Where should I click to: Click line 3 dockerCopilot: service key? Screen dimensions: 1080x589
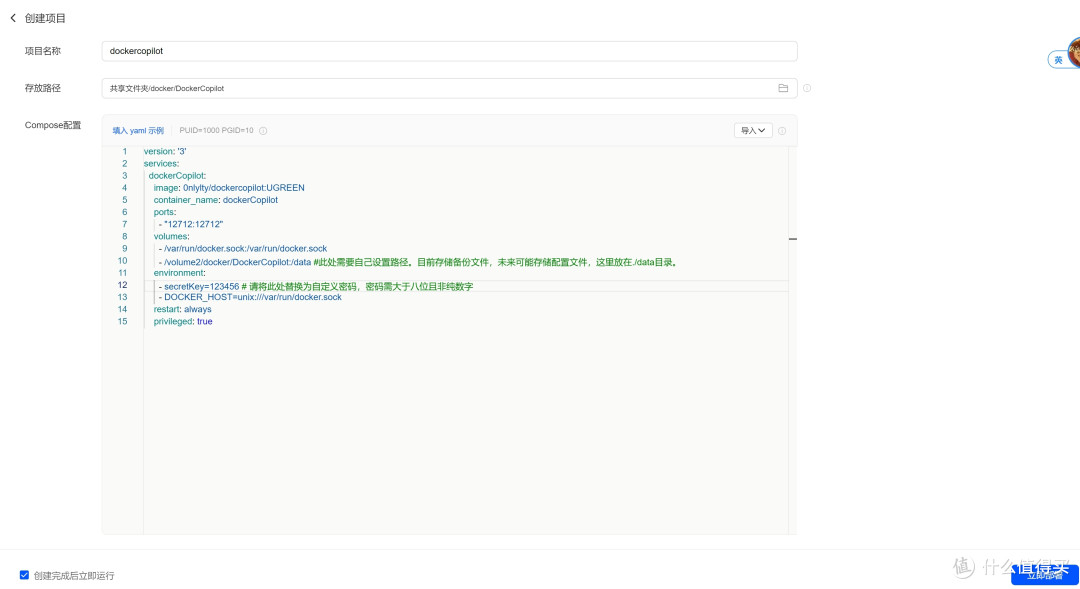click(x=177, y=176)
